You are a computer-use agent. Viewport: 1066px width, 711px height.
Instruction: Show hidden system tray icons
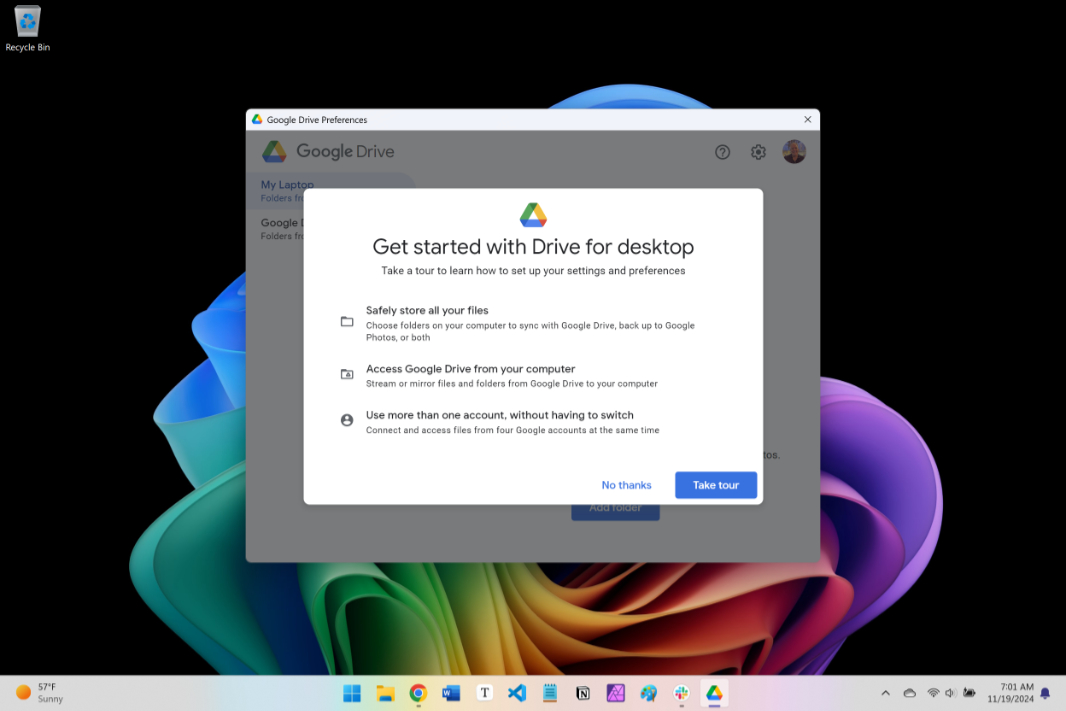click(885, 692)
